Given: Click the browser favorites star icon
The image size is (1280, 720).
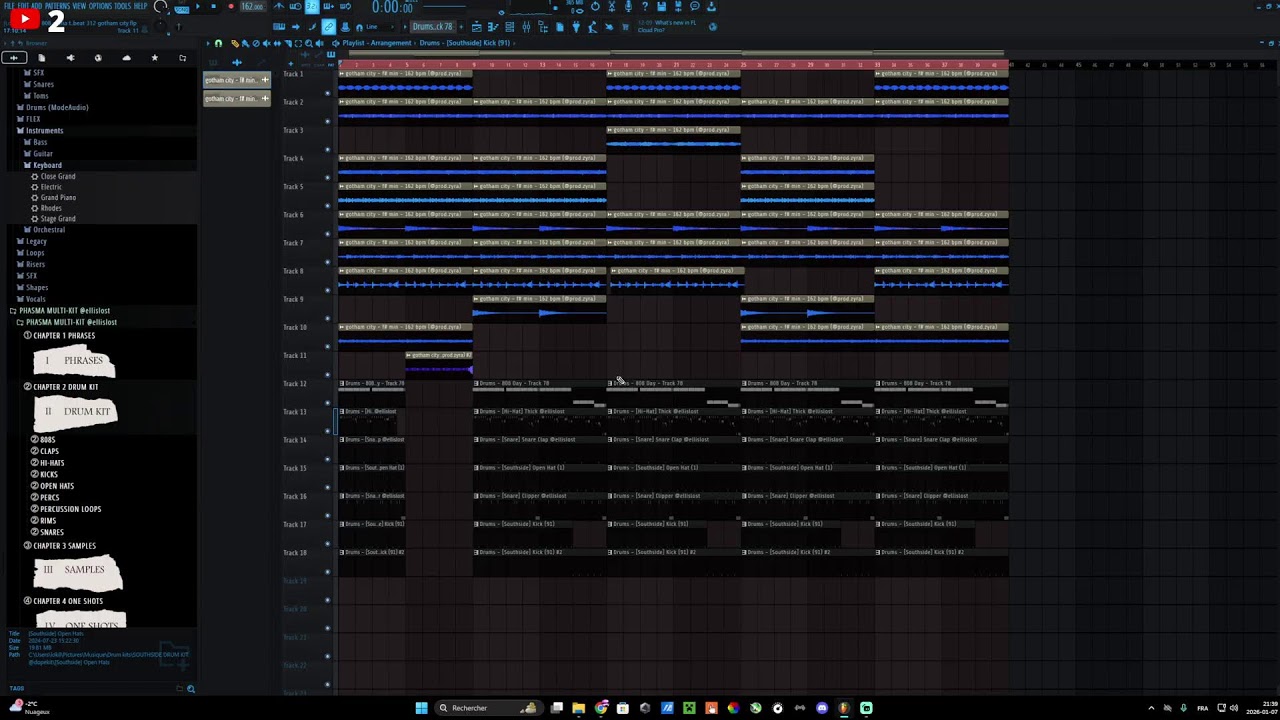Looking at the screenshot, I should pos(154,58).
